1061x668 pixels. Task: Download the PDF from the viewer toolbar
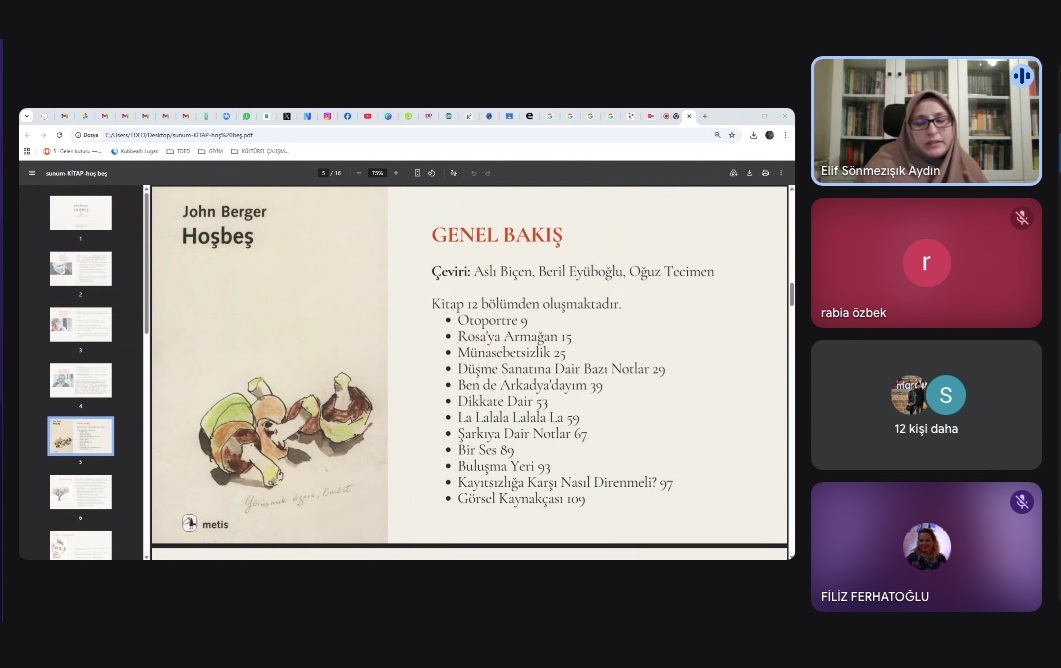[x=750, y=173]
